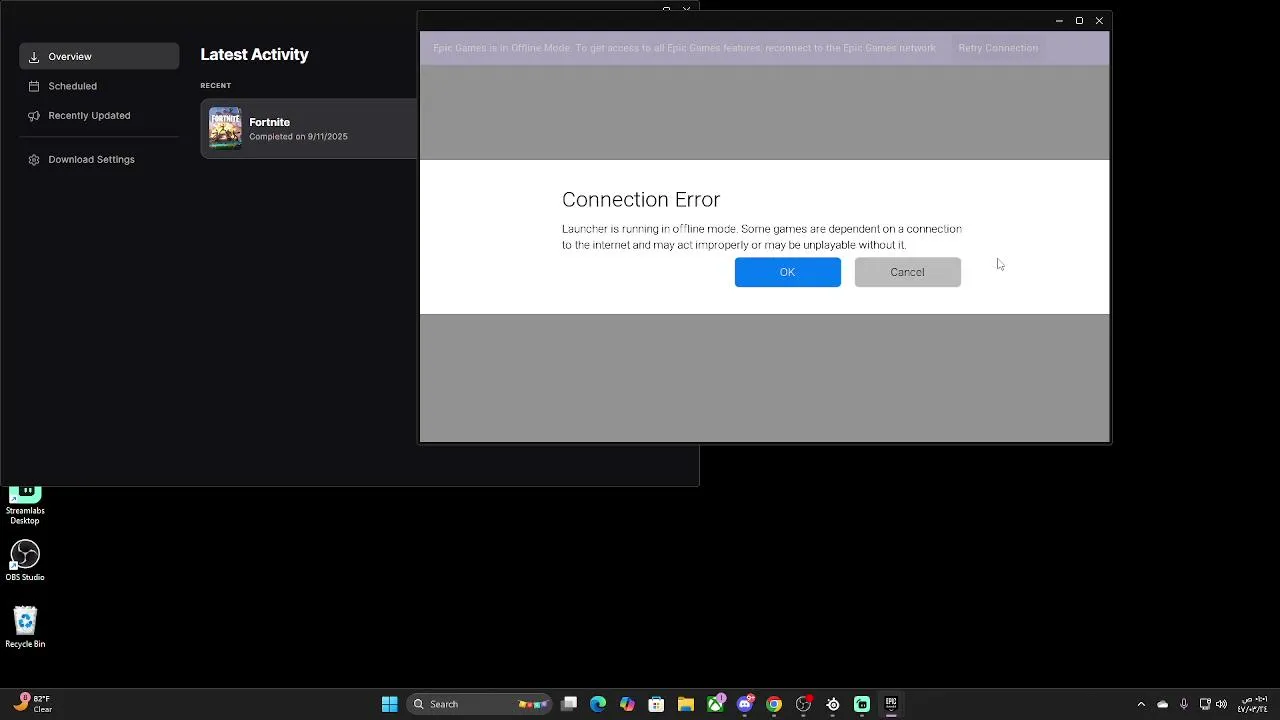Expand the hidden system tray icons

[1141, 704]
